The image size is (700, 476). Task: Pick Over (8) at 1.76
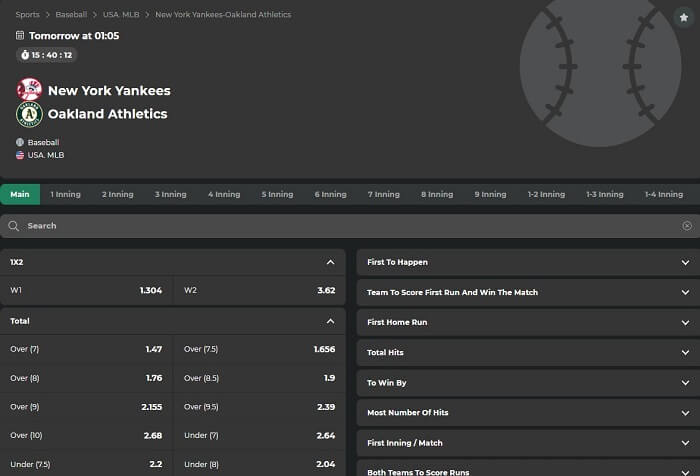[86, 378]
